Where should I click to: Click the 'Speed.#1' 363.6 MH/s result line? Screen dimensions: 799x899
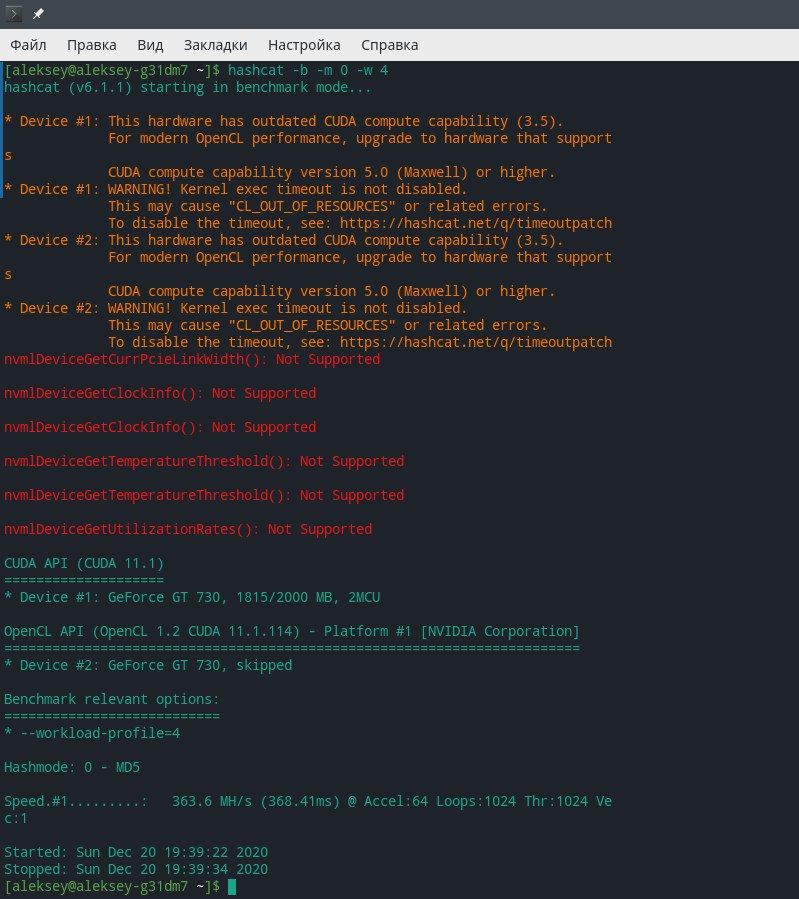point(308,802)
